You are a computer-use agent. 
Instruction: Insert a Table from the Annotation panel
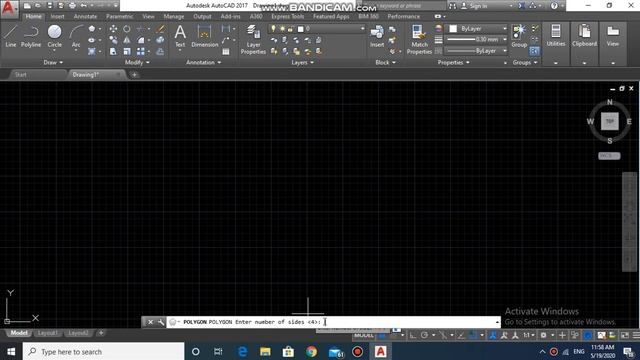226,52
